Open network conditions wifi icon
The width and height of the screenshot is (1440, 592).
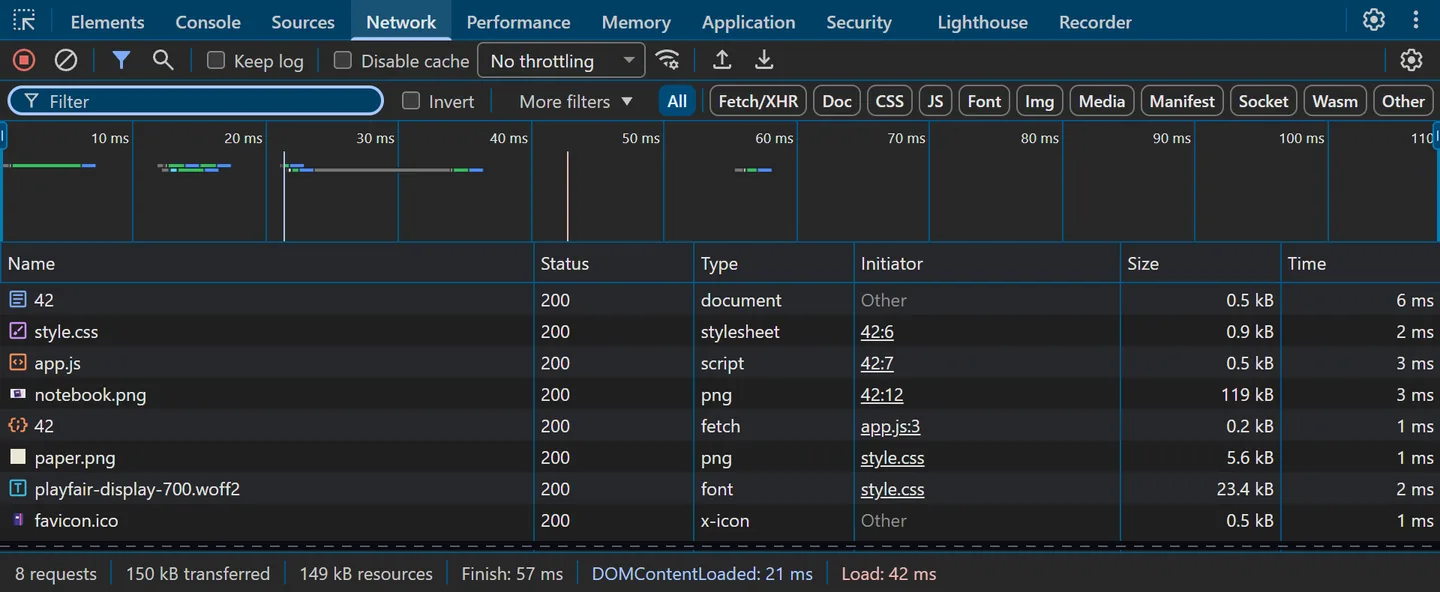point(668,60)
